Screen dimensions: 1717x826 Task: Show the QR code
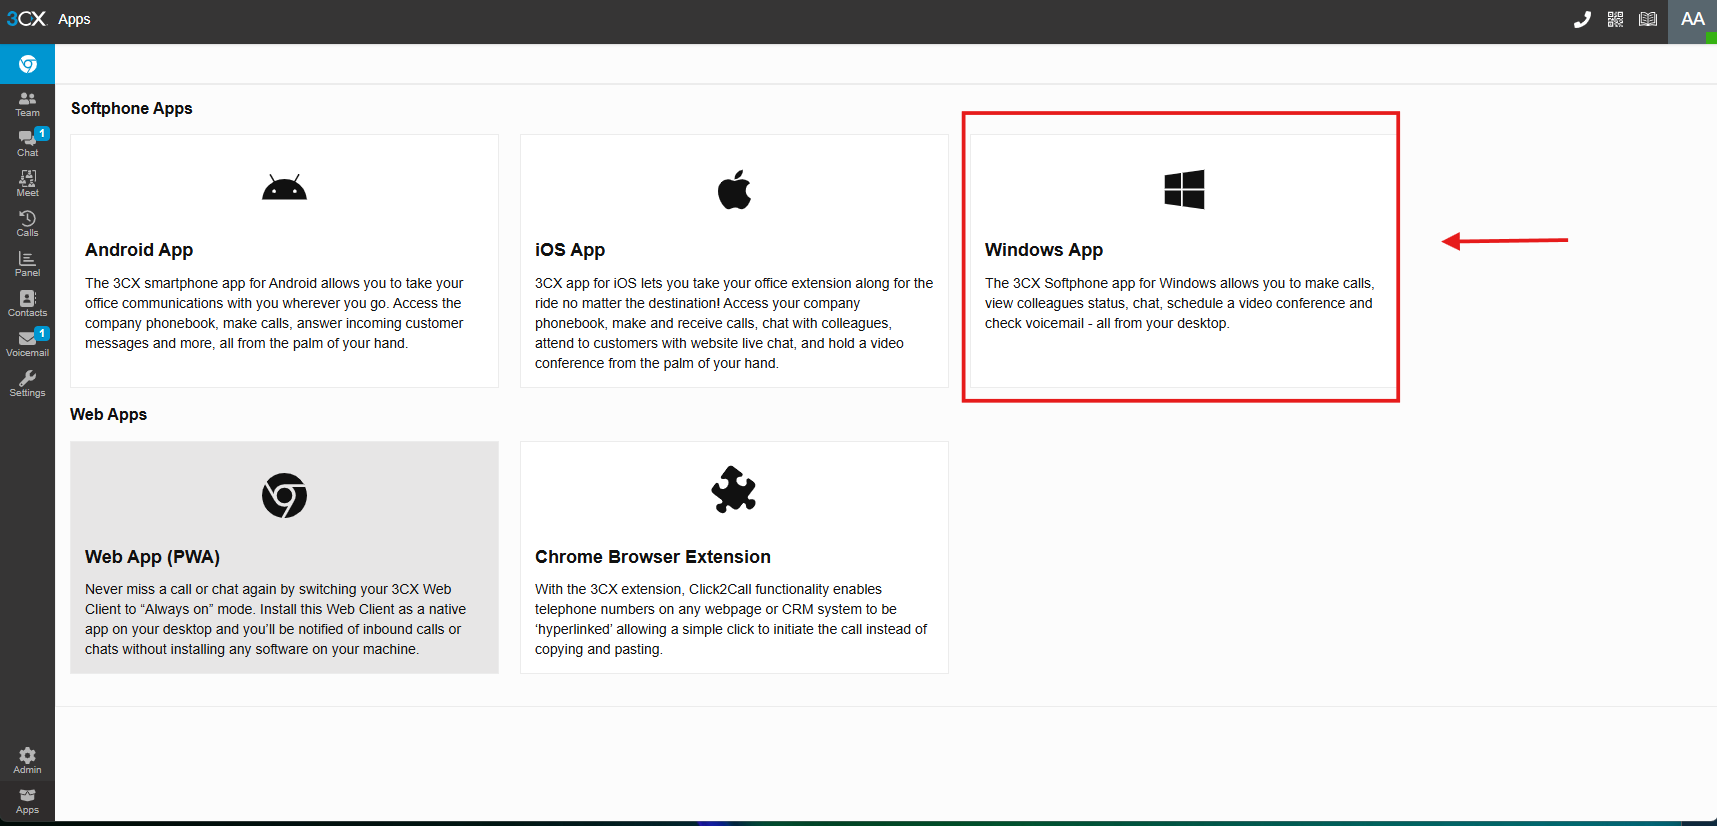click(1615, 19)
